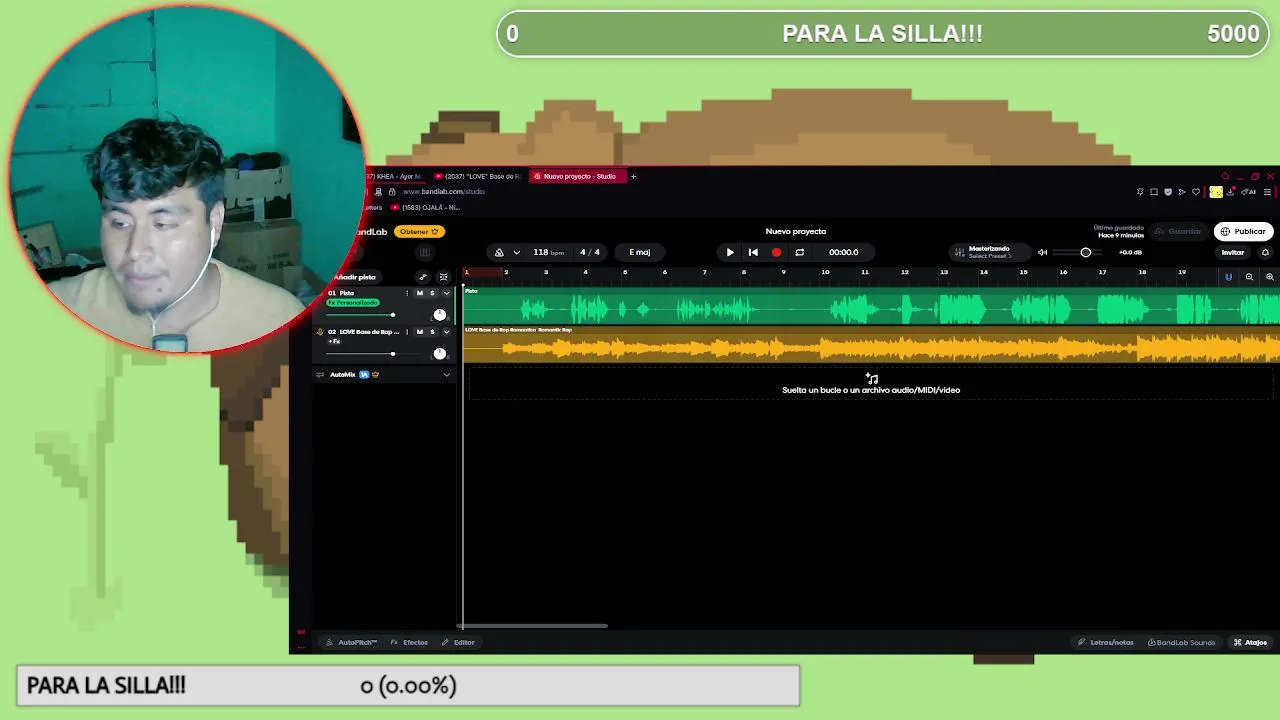Adjust track 01 Pista volume slider
Viewport: 1280px width, 720px height.
(393, 315)
